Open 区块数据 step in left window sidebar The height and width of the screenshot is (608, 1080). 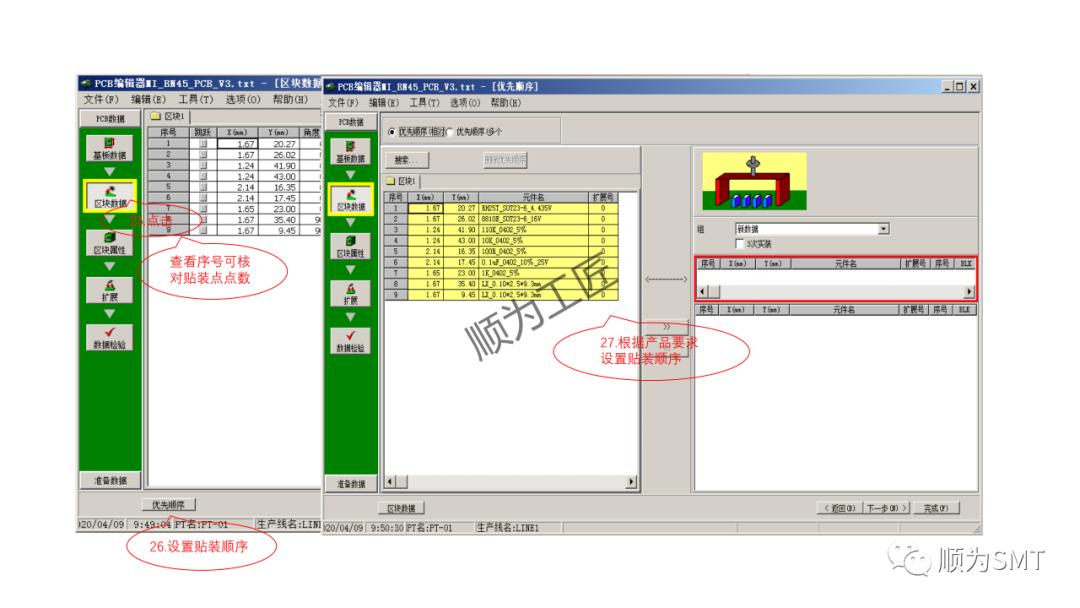[110, 196]
